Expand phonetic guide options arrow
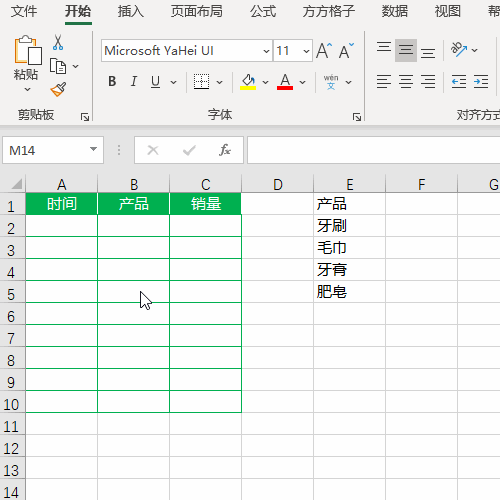 348,82
